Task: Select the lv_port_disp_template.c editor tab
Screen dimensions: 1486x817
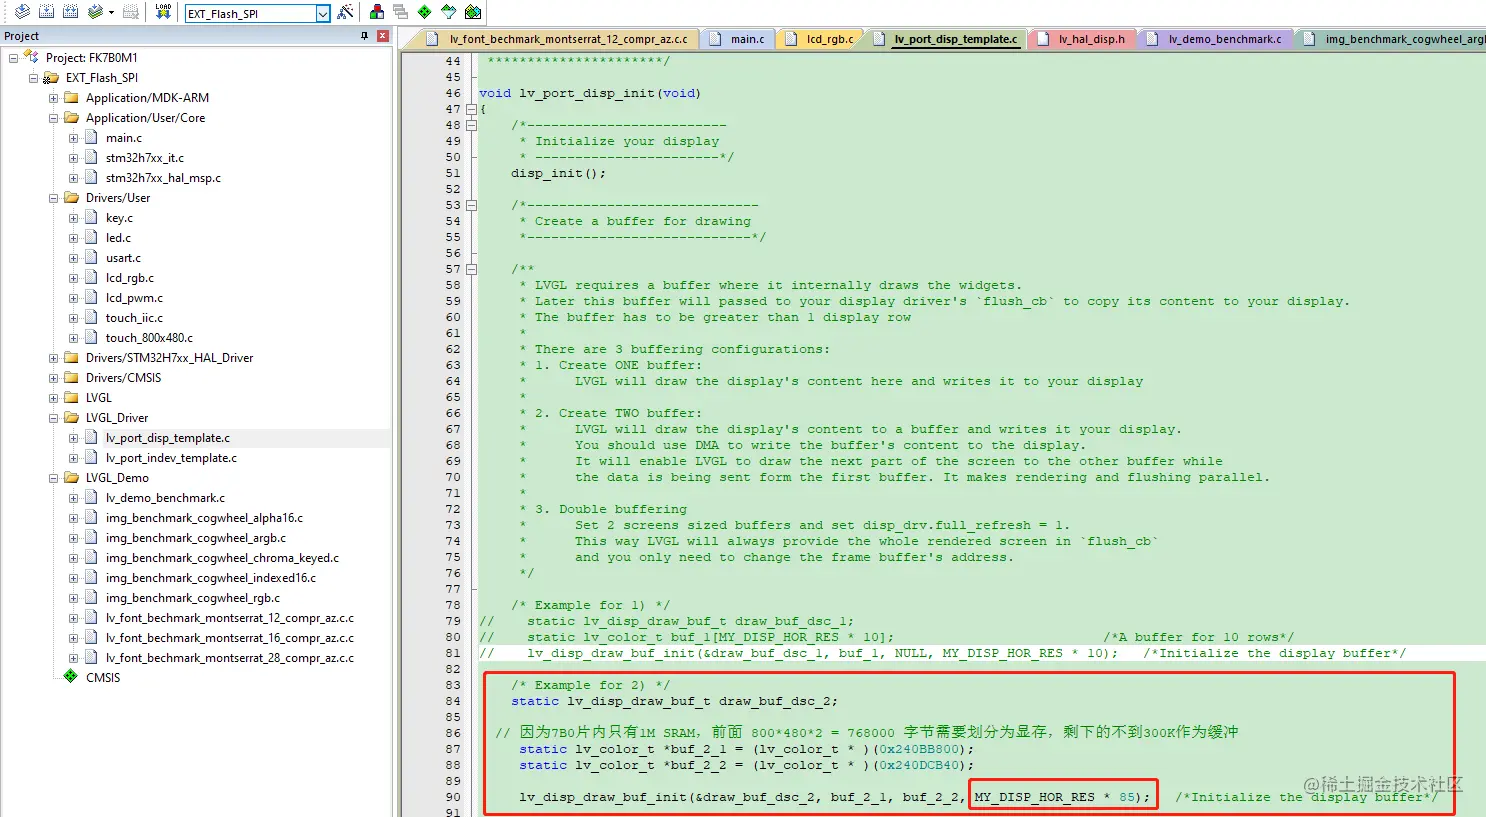Action: tap(945, 39)
